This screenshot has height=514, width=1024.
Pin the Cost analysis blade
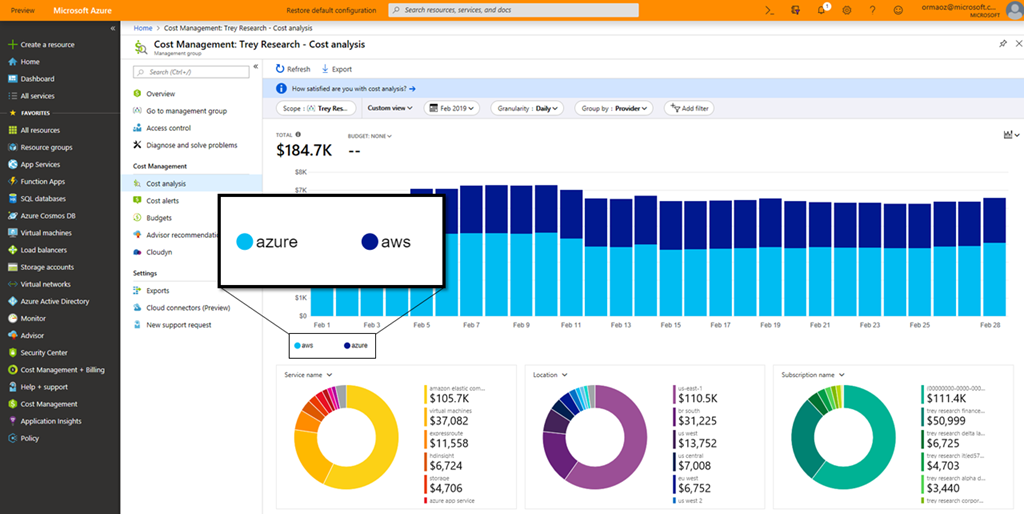pos(1003,45)
